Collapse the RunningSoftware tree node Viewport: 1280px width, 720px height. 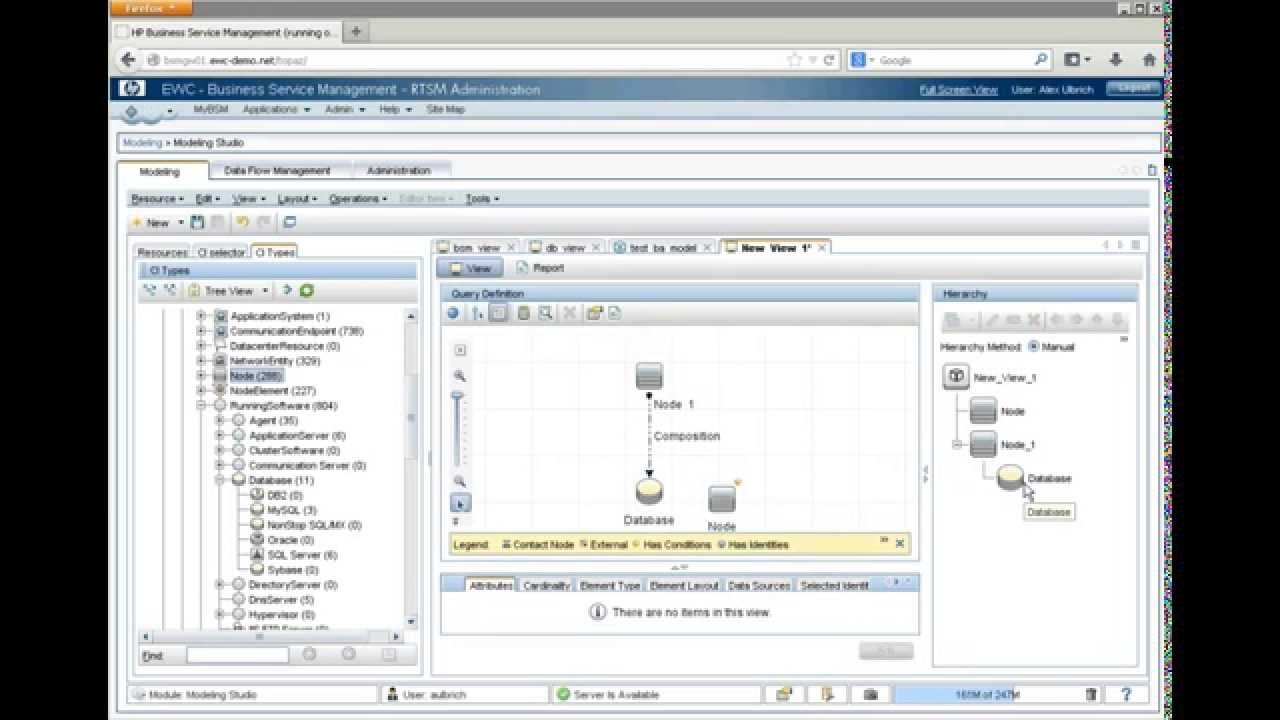pyautogui.click(x=201, y=406)
